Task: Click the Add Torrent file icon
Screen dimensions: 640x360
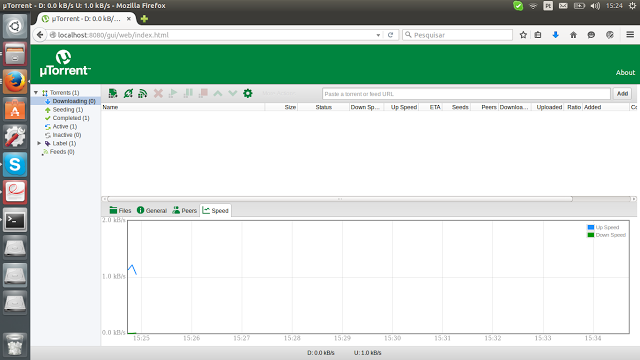Action: tap(113, 93)
